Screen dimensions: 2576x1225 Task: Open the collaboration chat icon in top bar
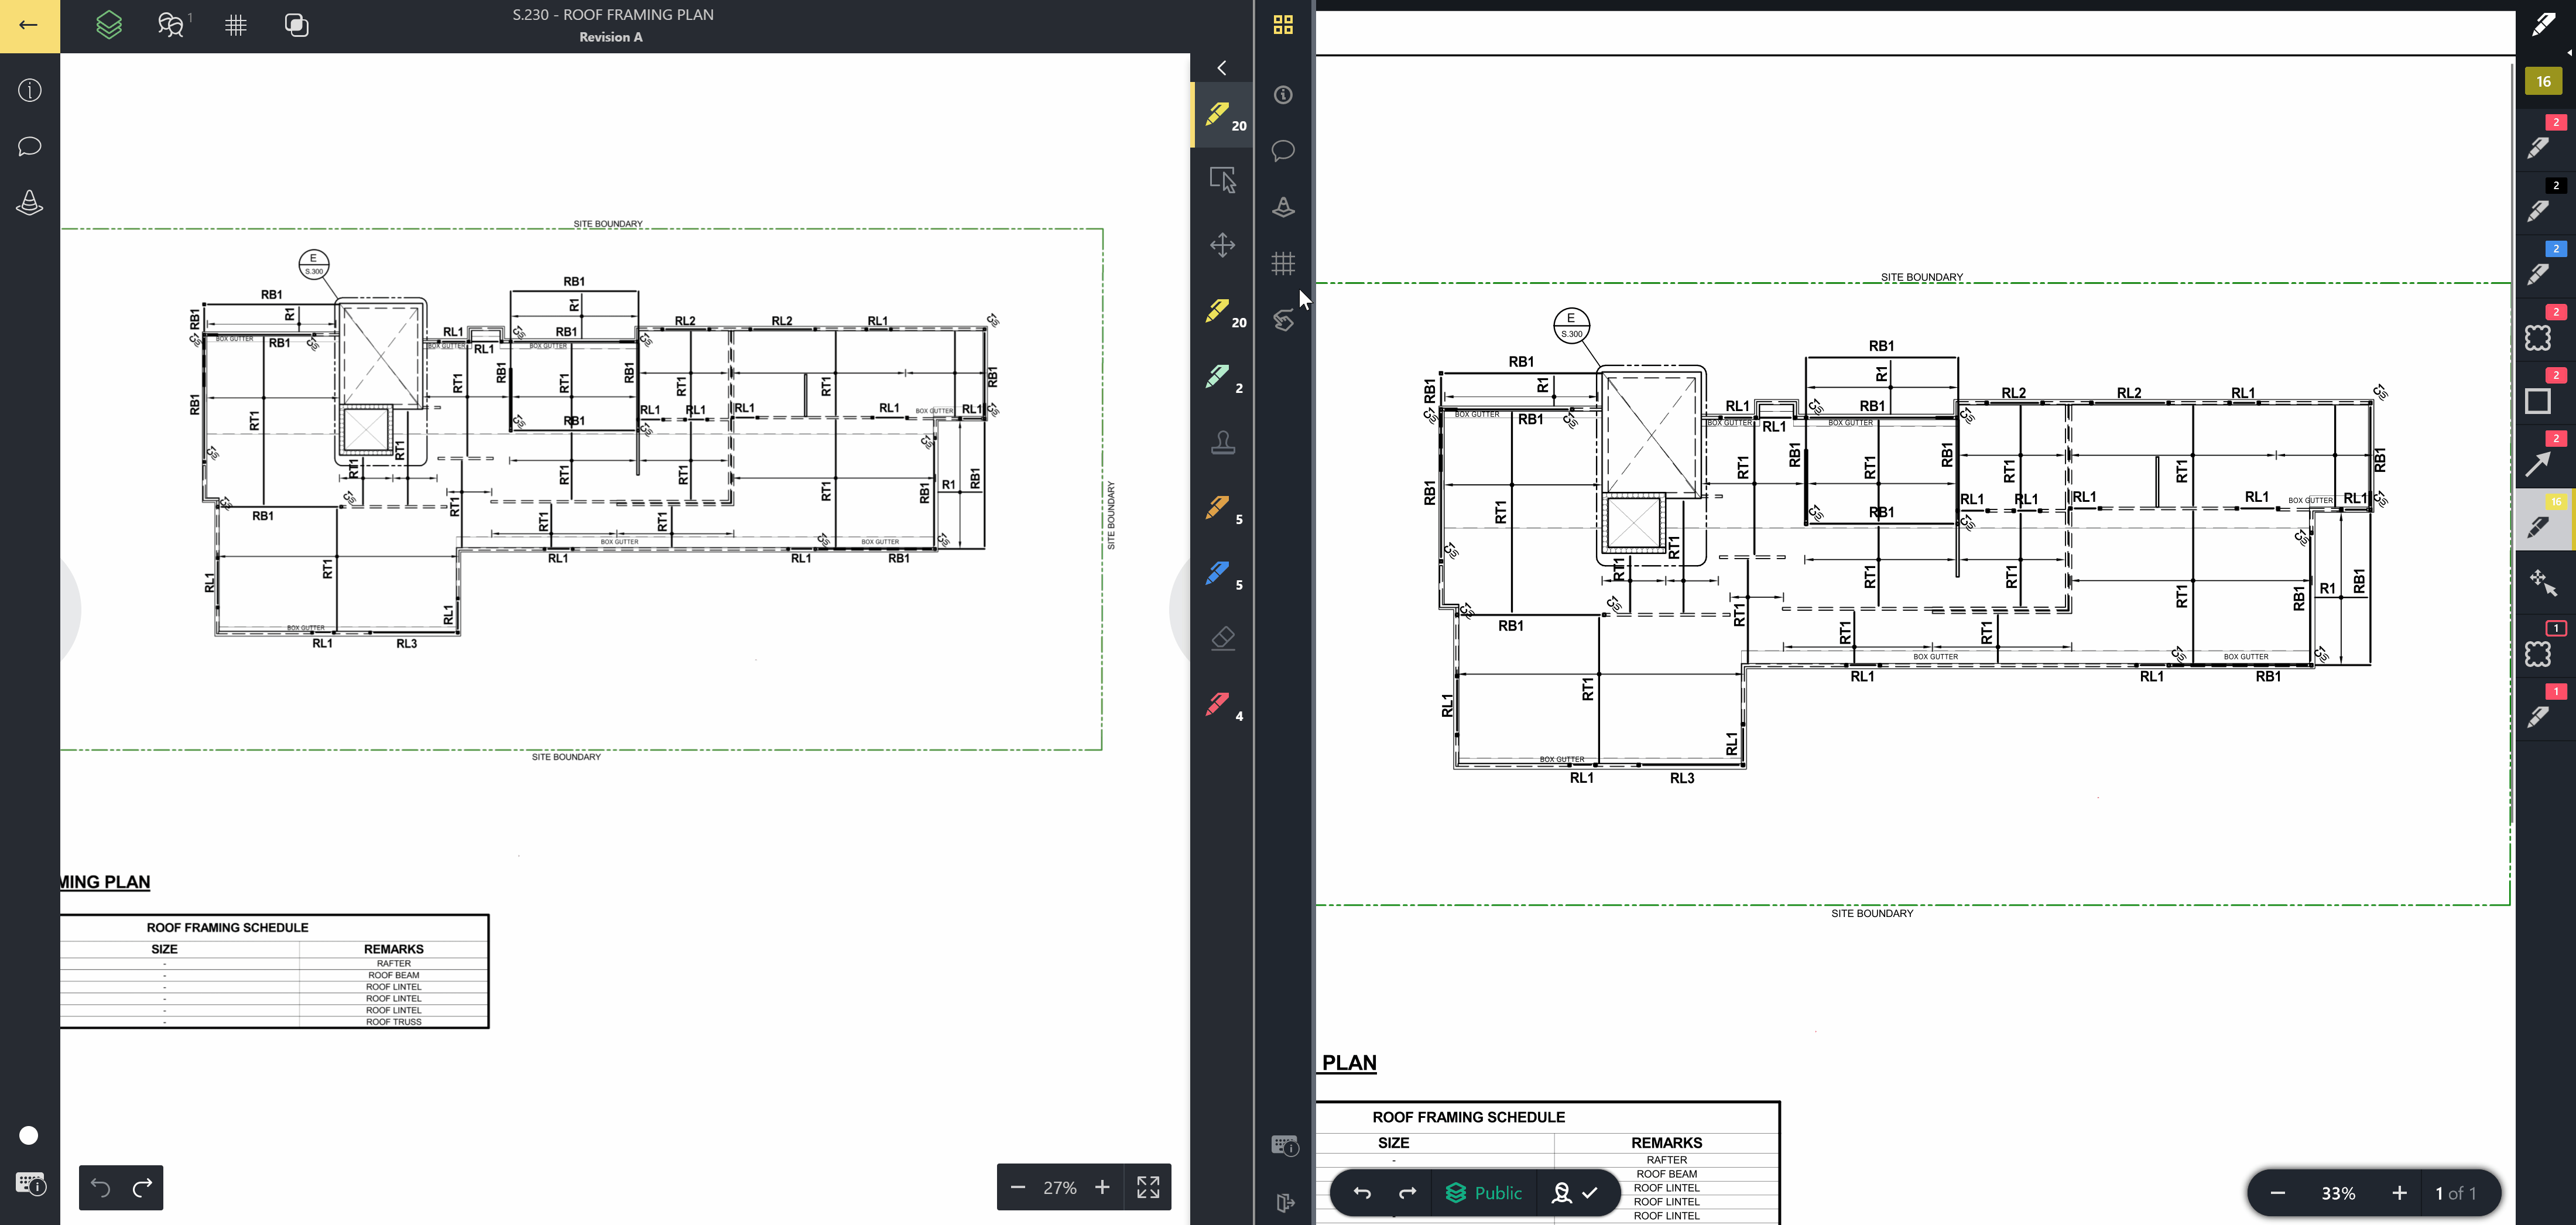(x=172, y=25)
